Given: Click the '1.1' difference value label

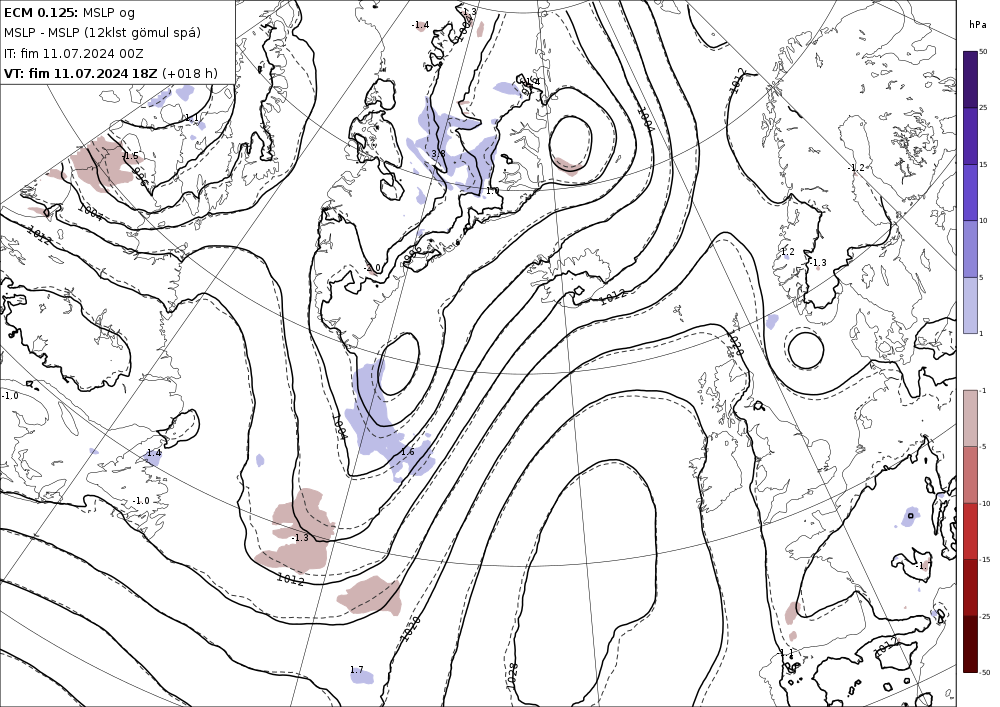Looking at the screenshot, I should (191, 118).
